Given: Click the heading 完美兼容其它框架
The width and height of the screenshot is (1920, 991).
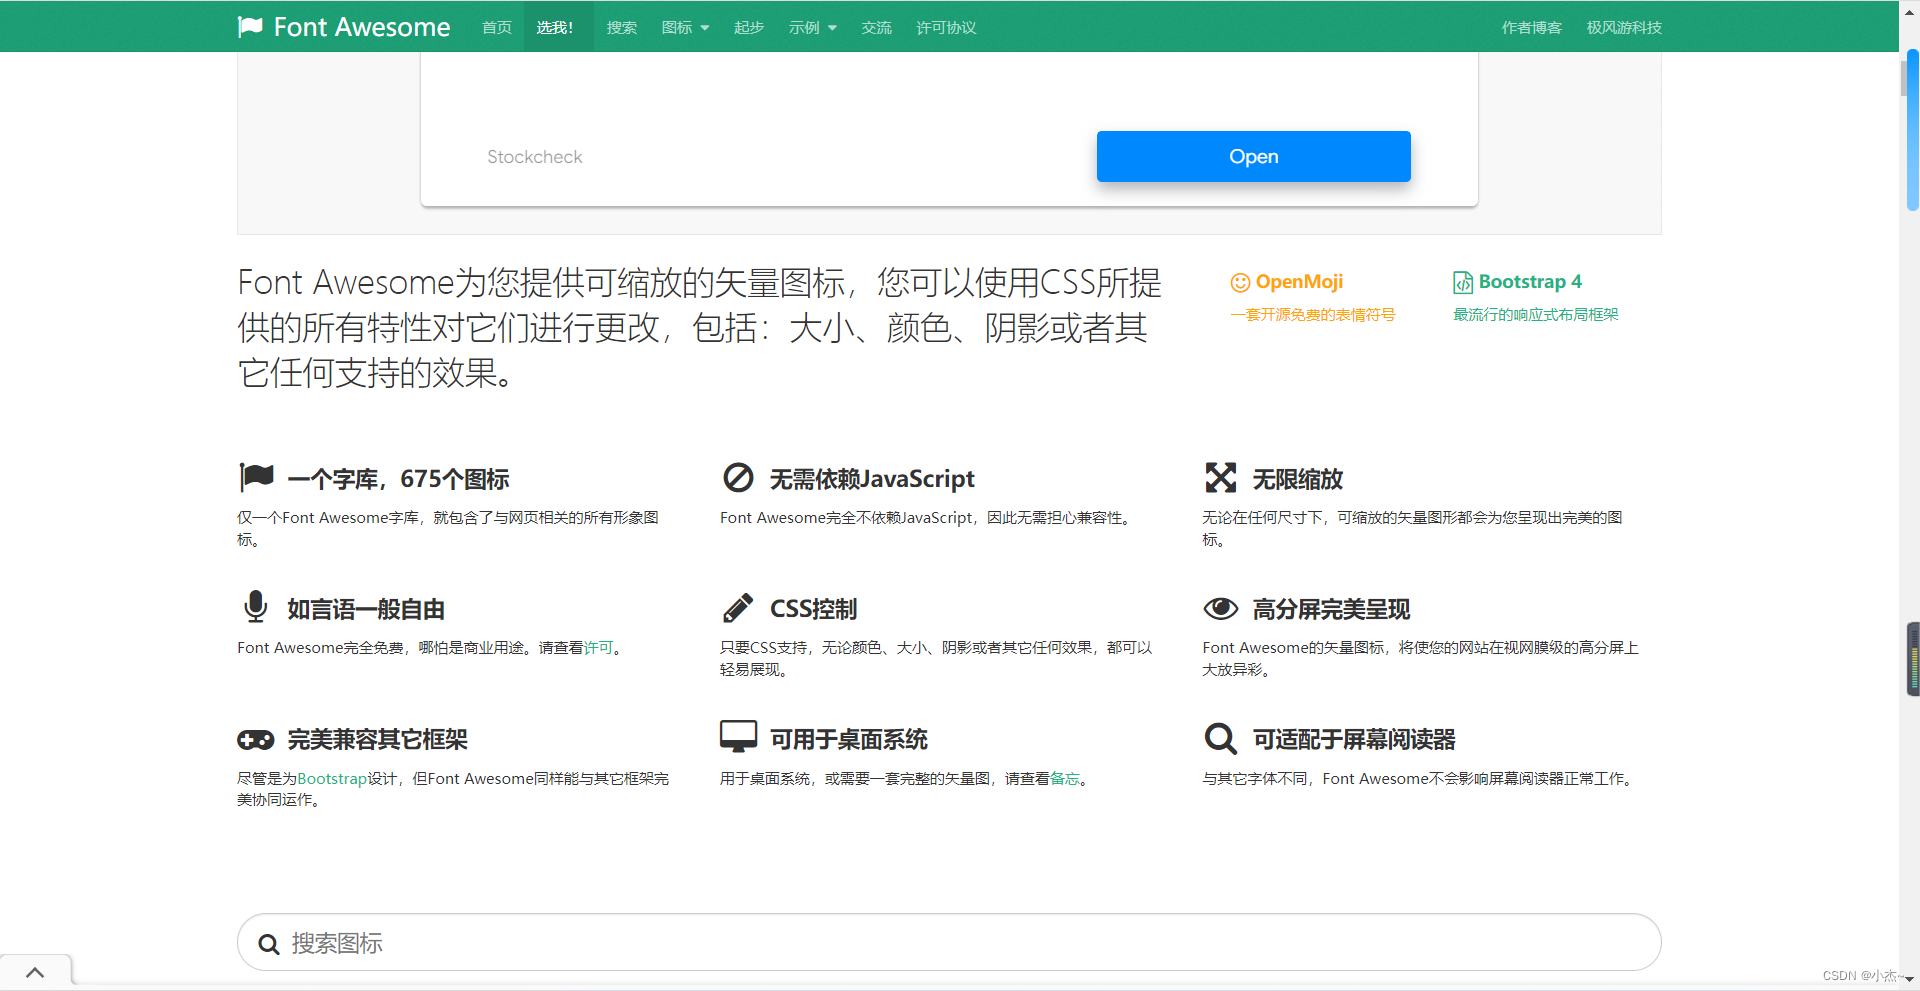Looking at the screenshot, I should 377,739.
